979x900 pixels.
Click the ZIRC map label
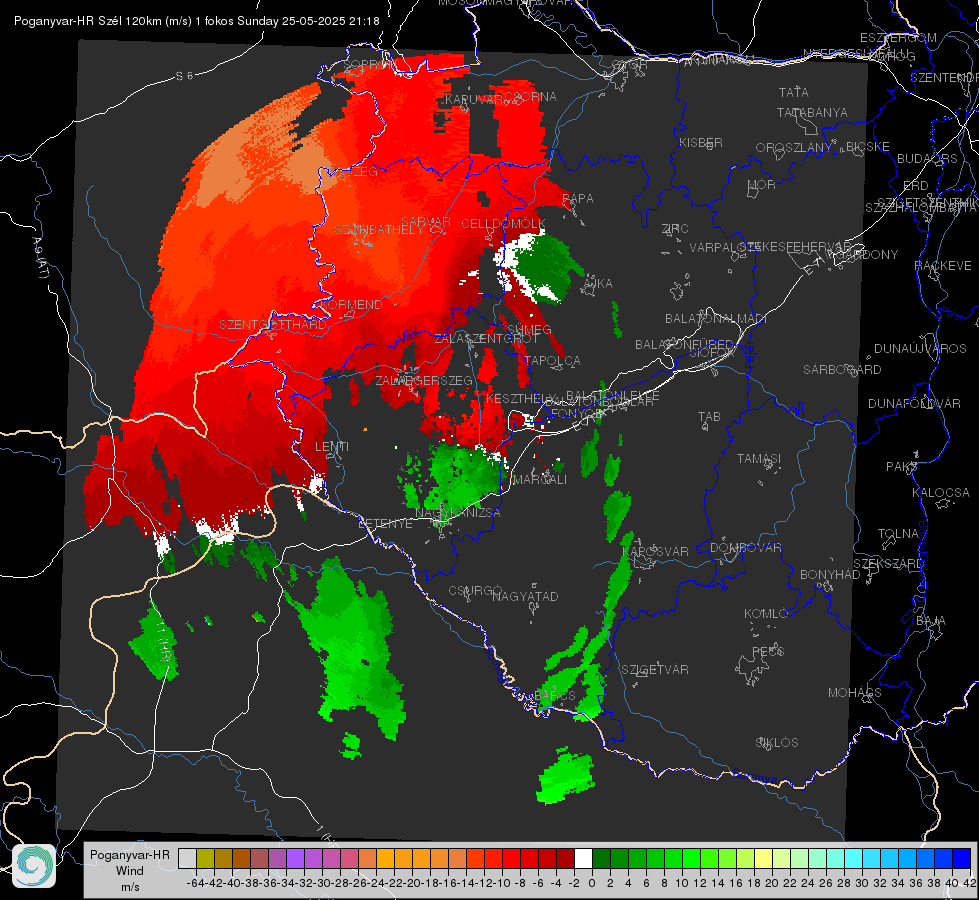(675, 229)
